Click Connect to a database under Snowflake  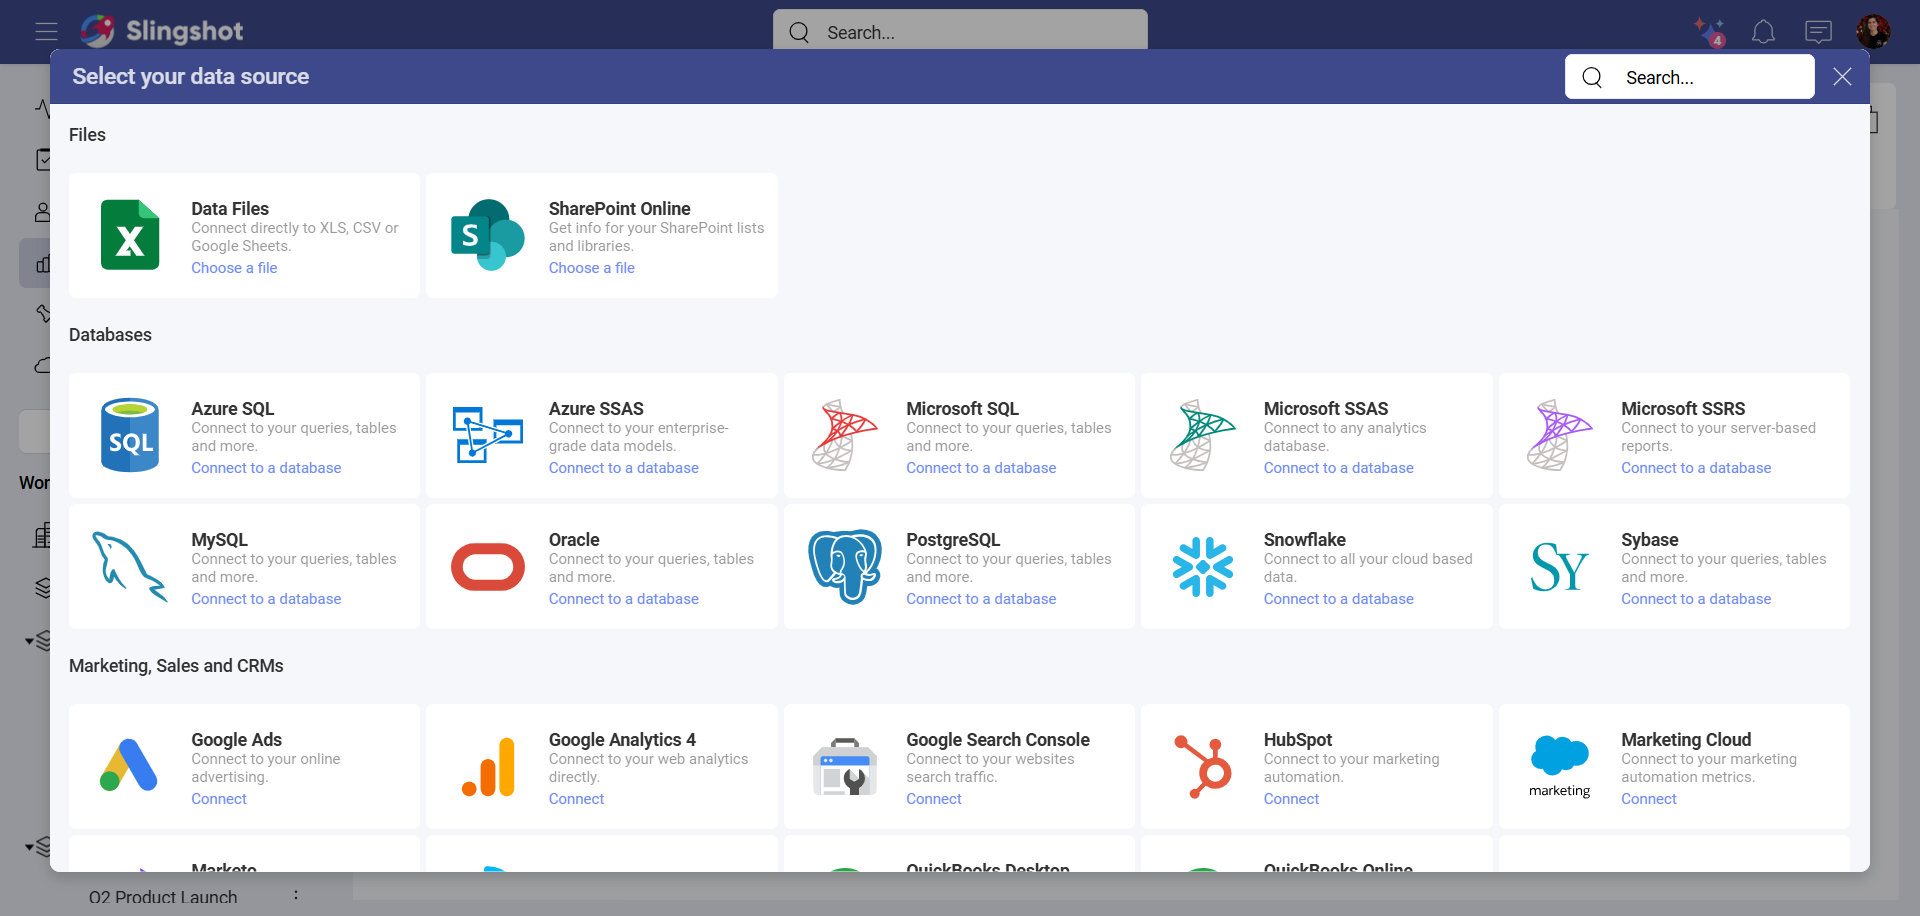(1338, 599)
